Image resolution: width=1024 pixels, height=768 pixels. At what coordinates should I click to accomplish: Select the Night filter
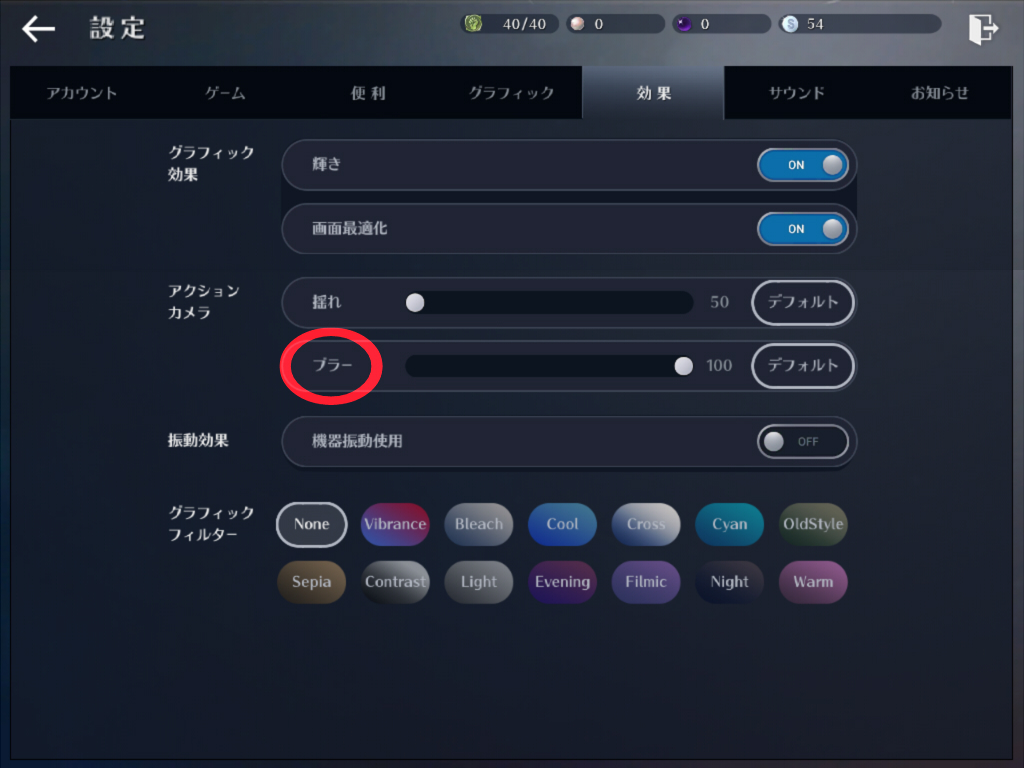click(729, 582)
